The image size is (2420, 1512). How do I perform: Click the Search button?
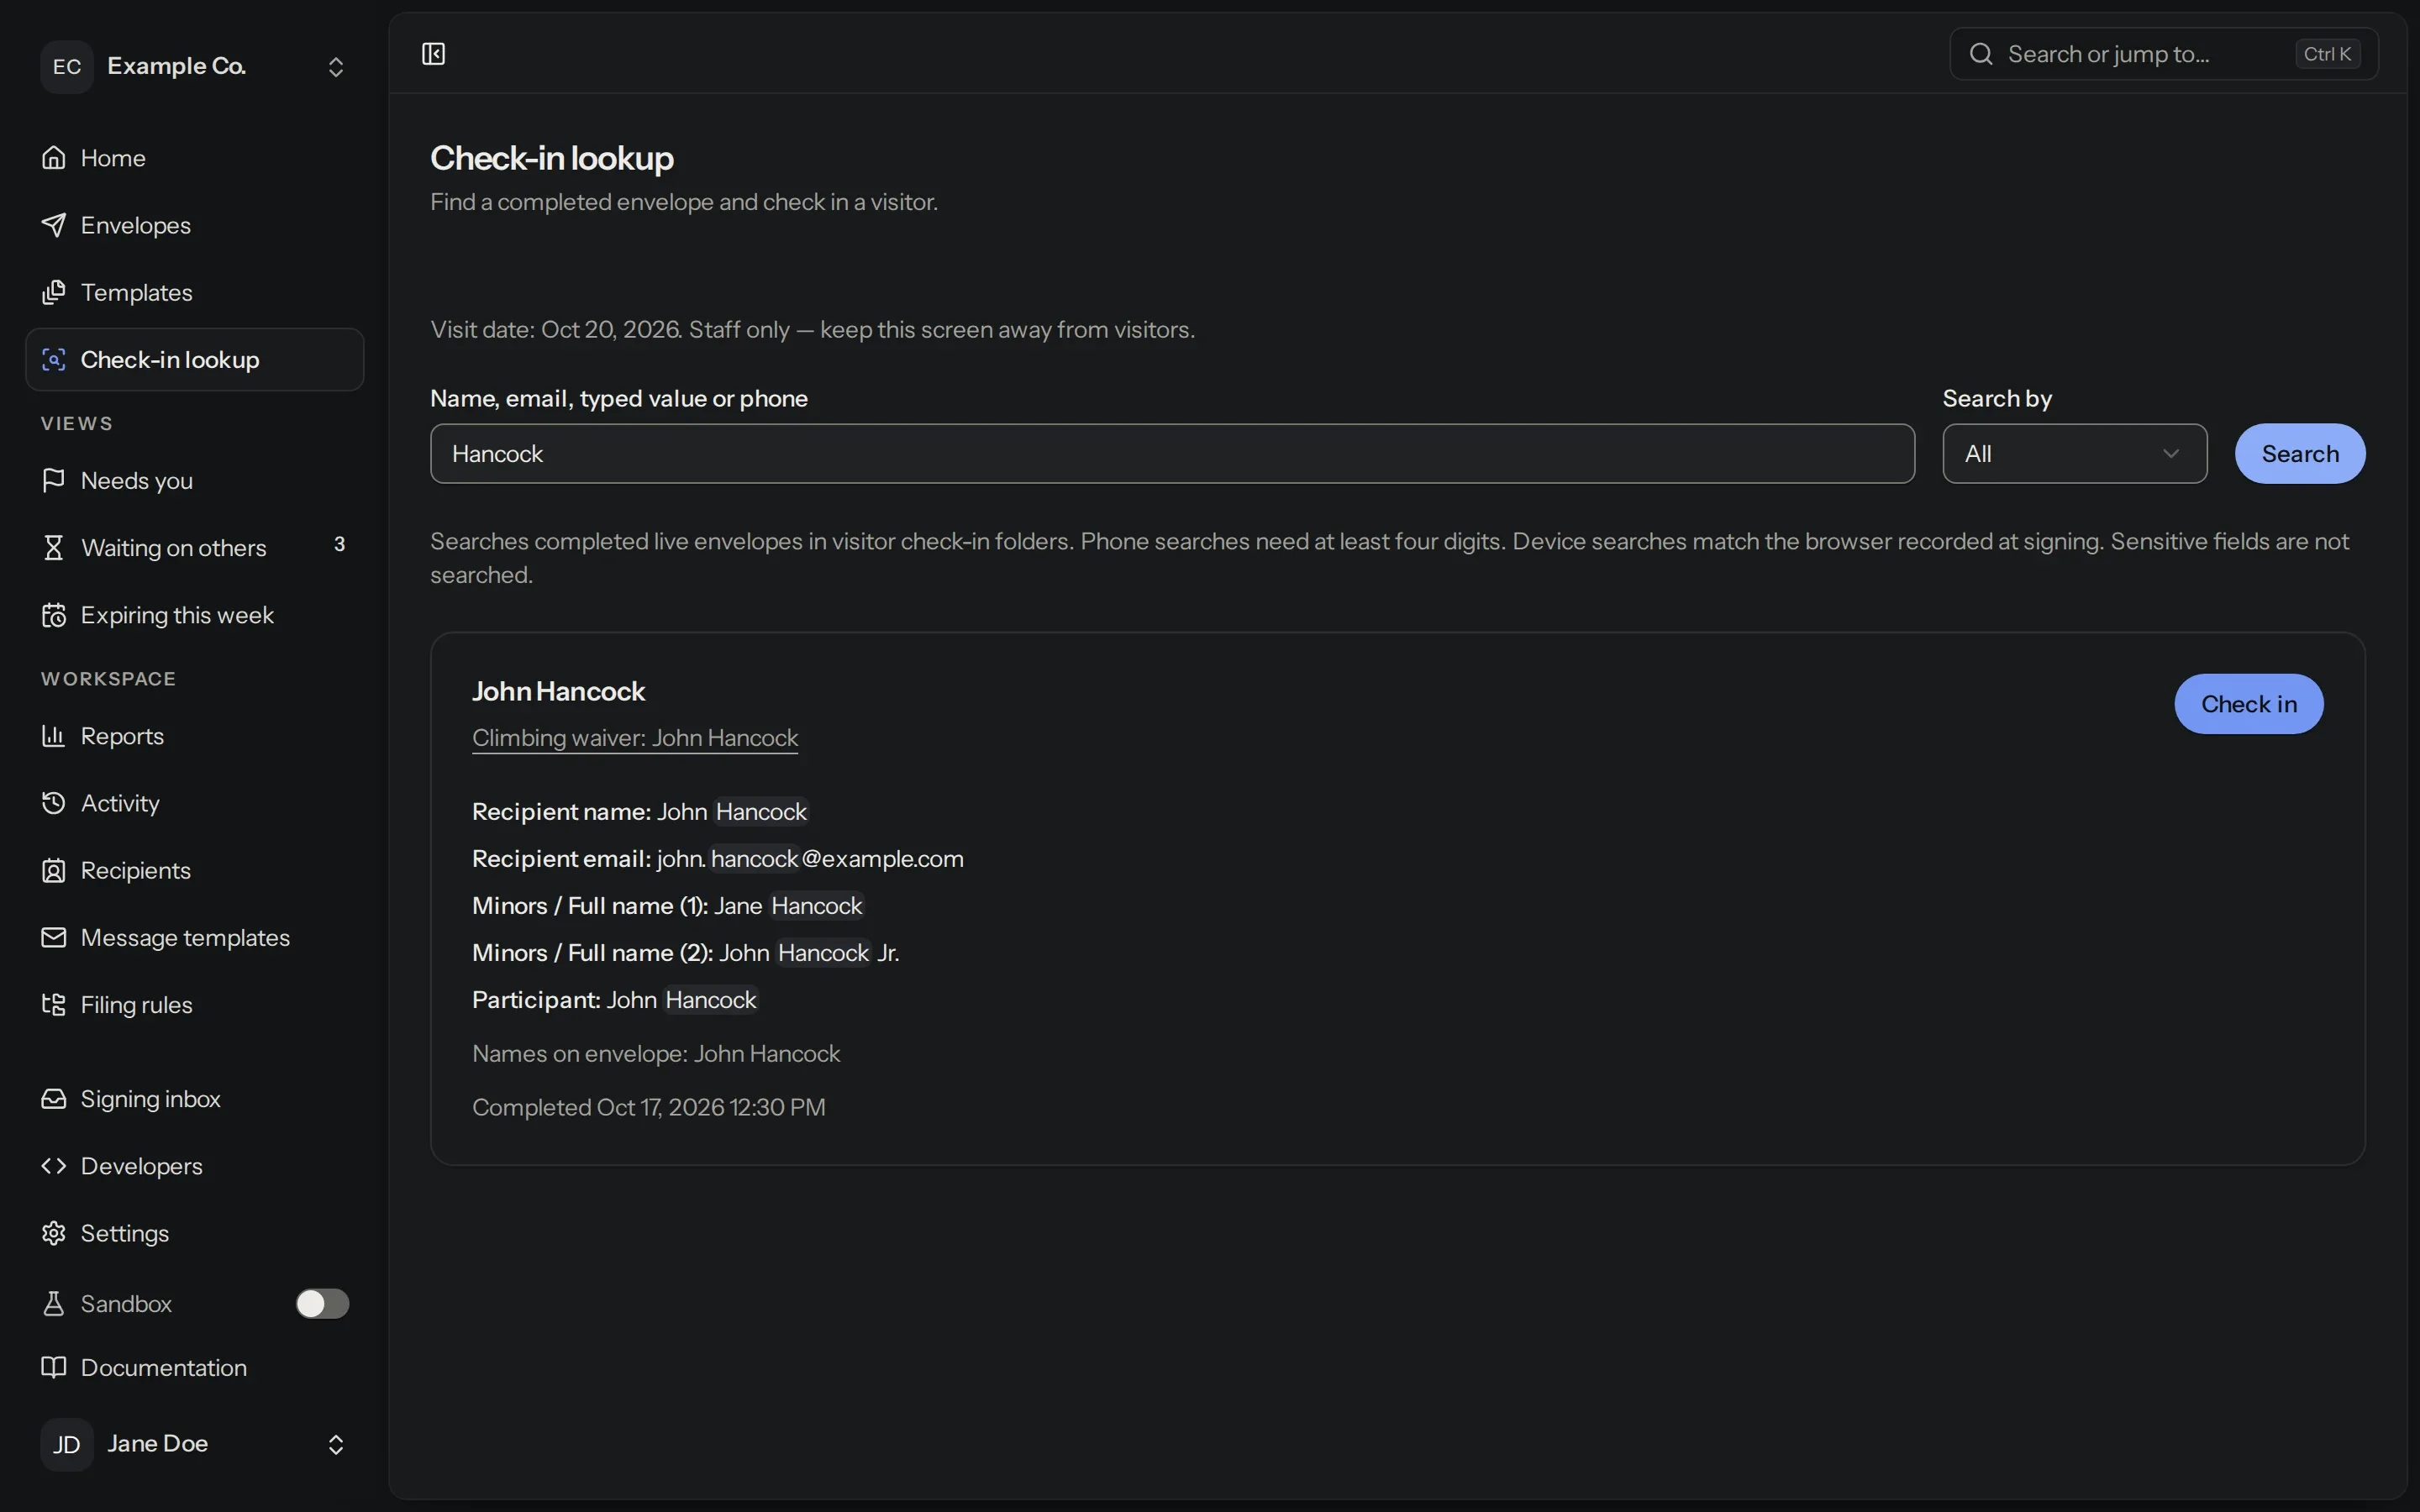click(2300, 454)
